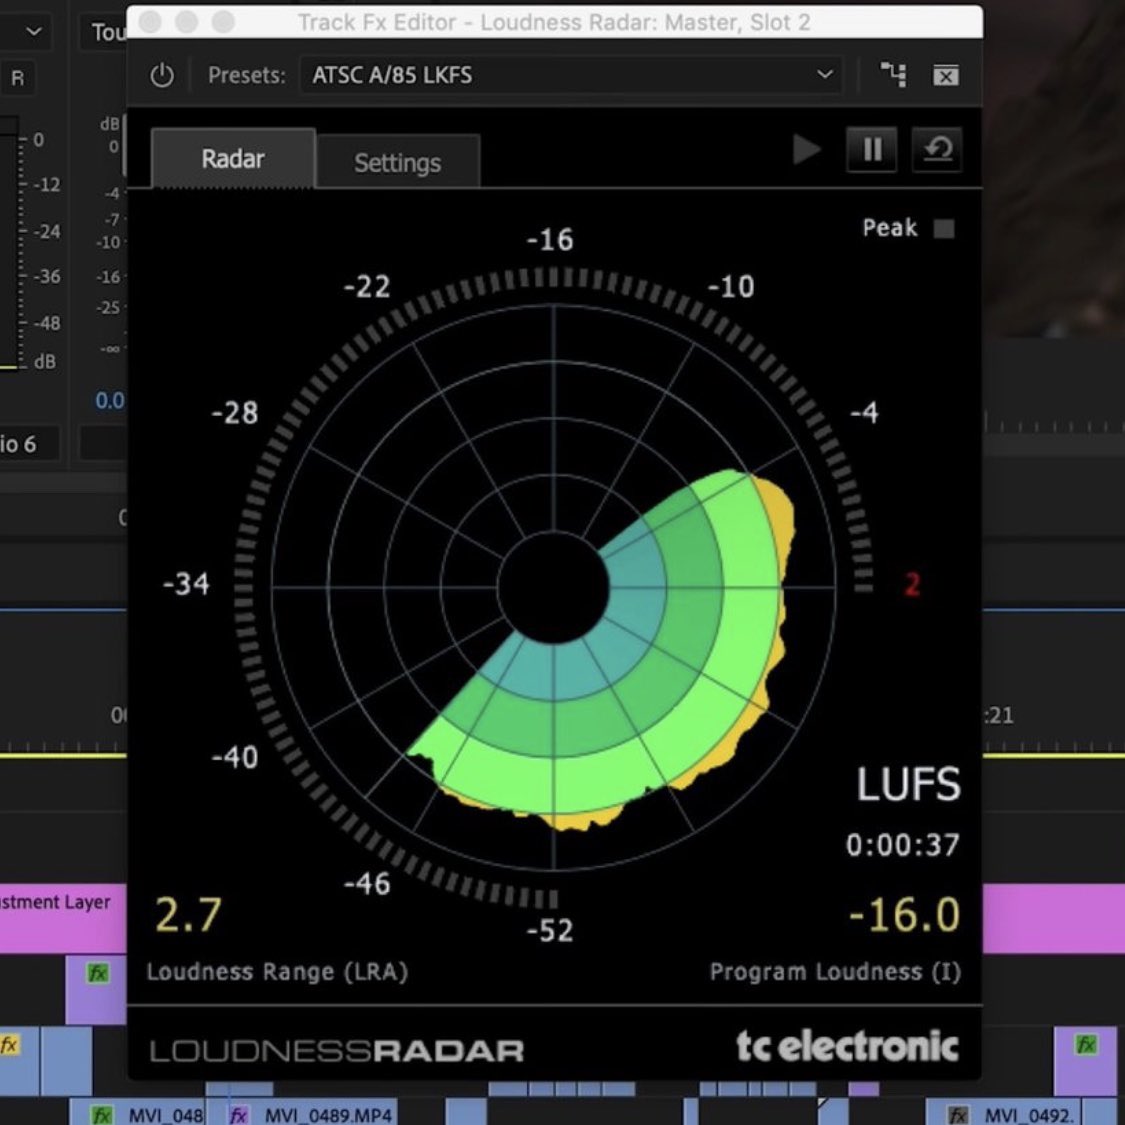The width and height of the screenshot is (1125, 1125).
Task: Click the Program Loudness (I) label
Action: click(835, 971)
